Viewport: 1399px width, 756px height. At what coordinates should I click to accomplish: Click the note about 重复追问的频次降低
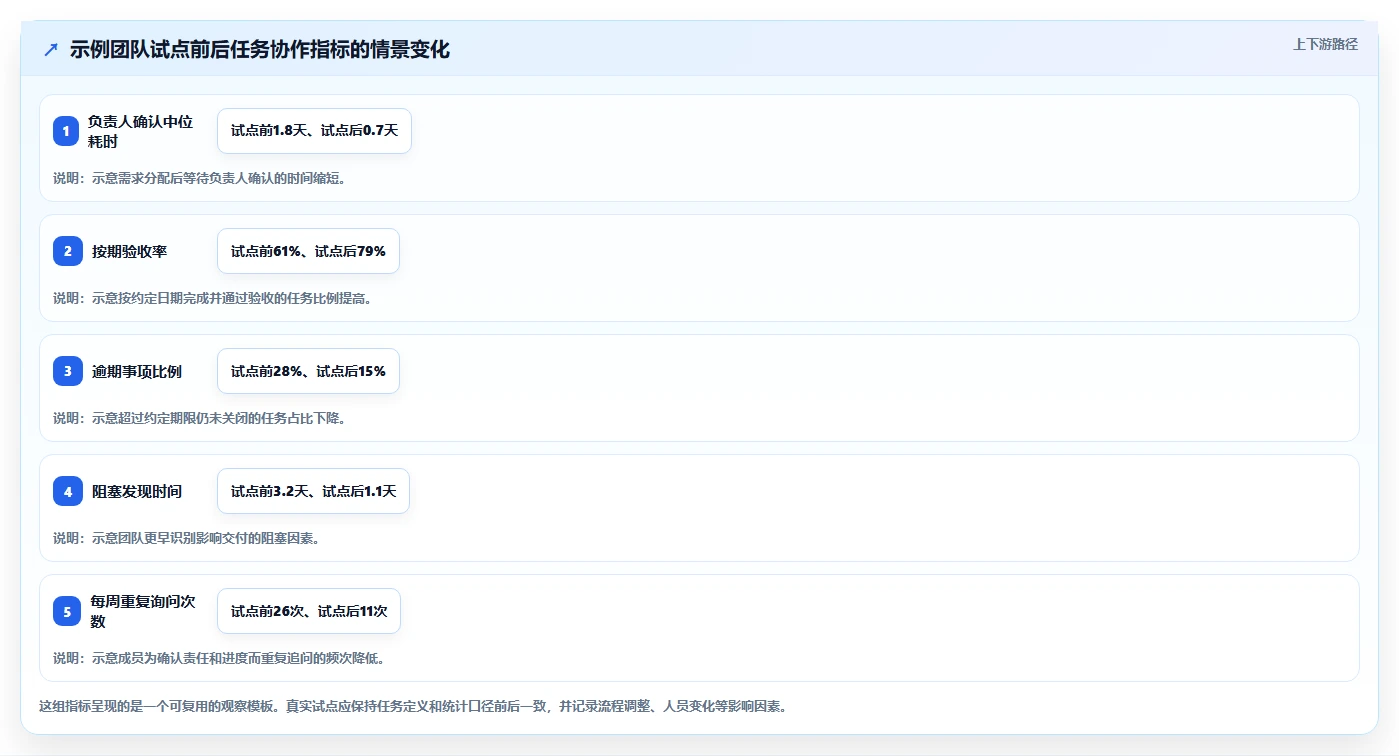coord(219,658)
